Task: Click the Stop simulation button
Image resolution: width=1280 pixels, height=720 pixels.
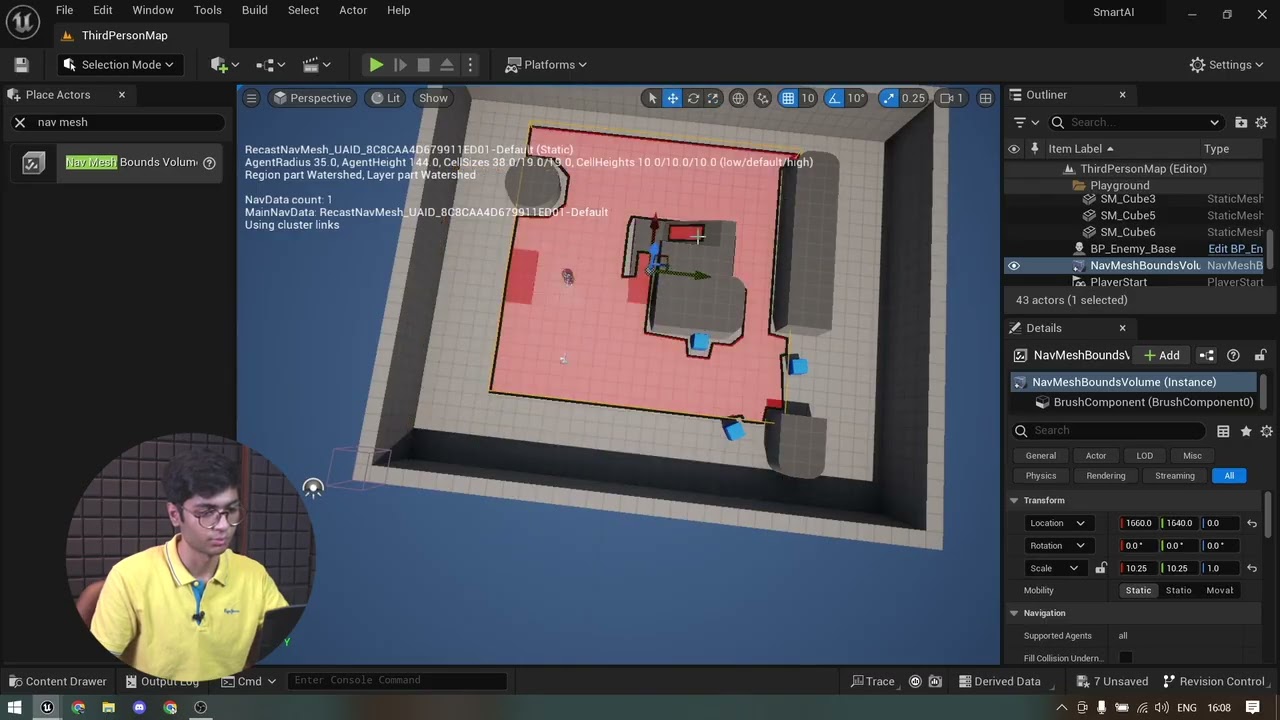Action: [x=423, y=65]
